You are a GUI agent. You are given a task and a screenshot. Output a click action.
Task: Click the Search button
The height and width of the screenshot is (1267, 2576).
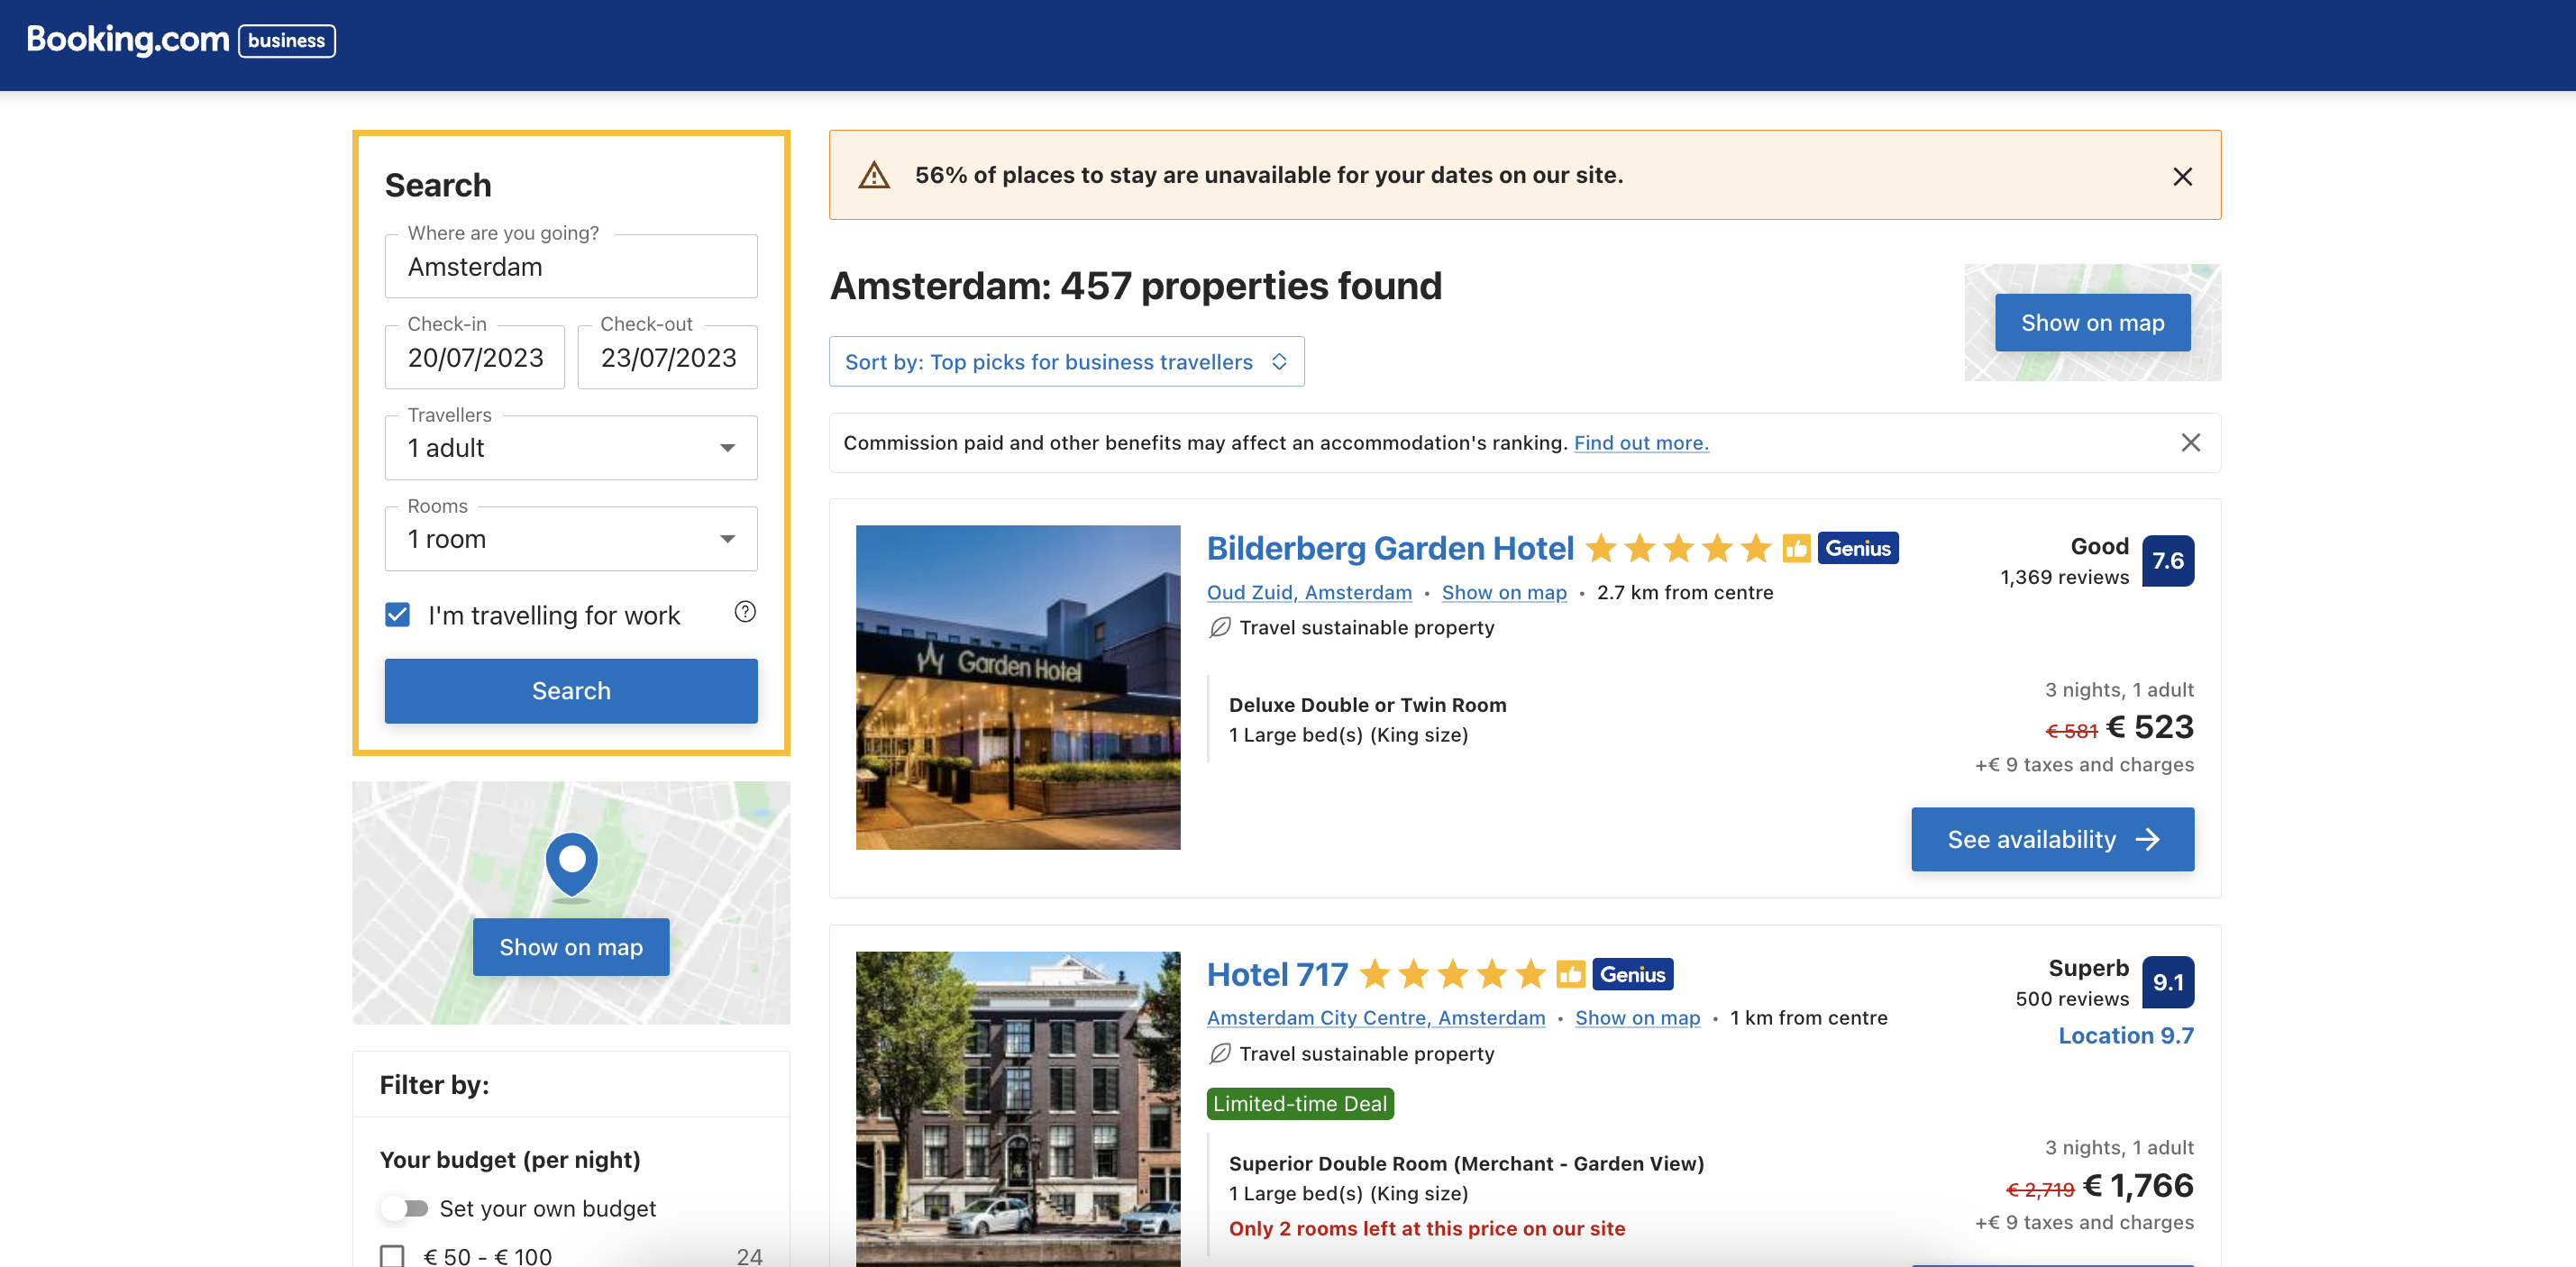click(x=570, y=690)
